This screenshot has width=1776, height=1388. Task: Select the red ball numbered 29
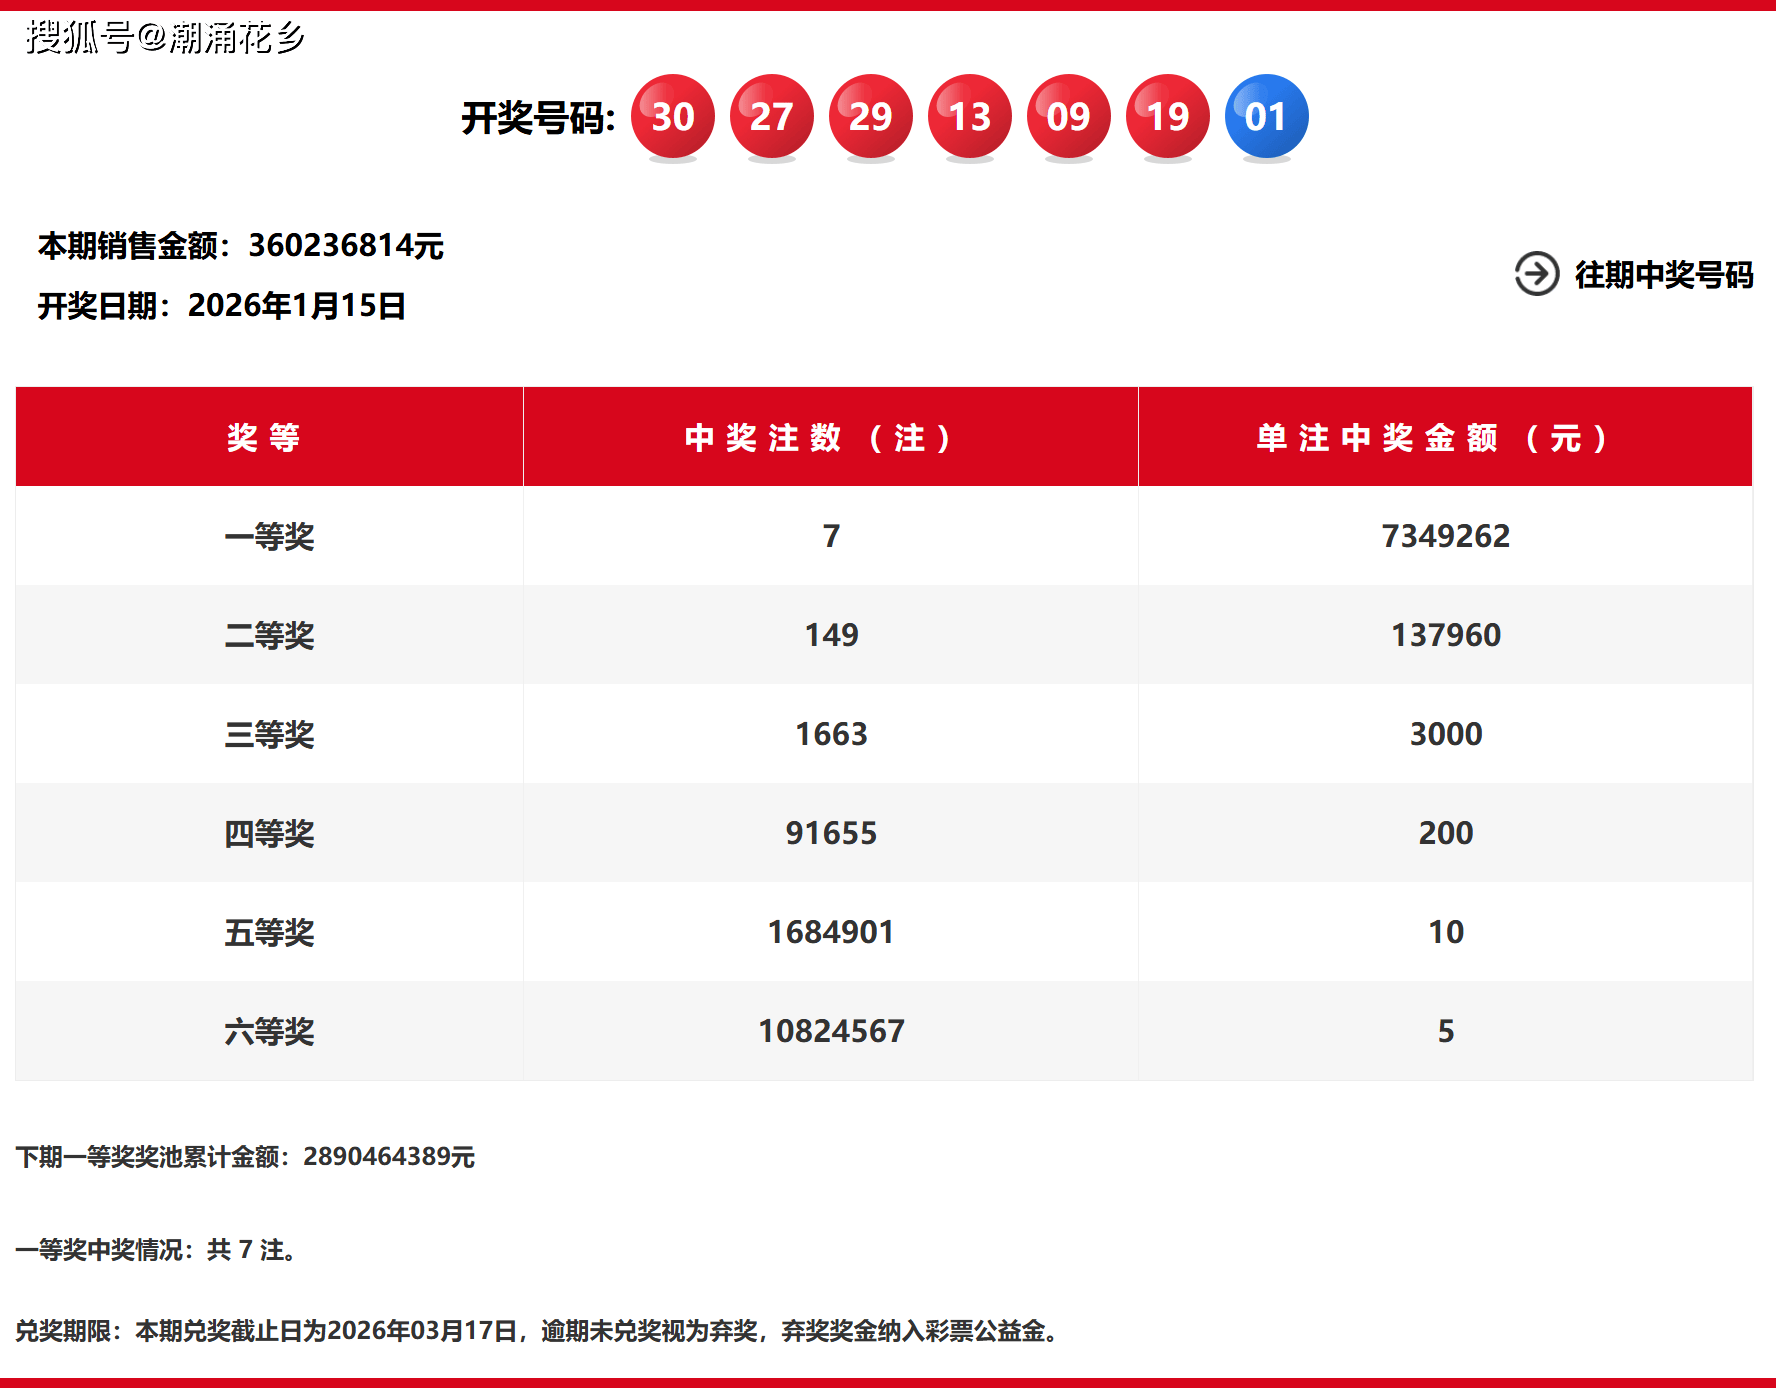pyautogui.click(x=870, y=116)
